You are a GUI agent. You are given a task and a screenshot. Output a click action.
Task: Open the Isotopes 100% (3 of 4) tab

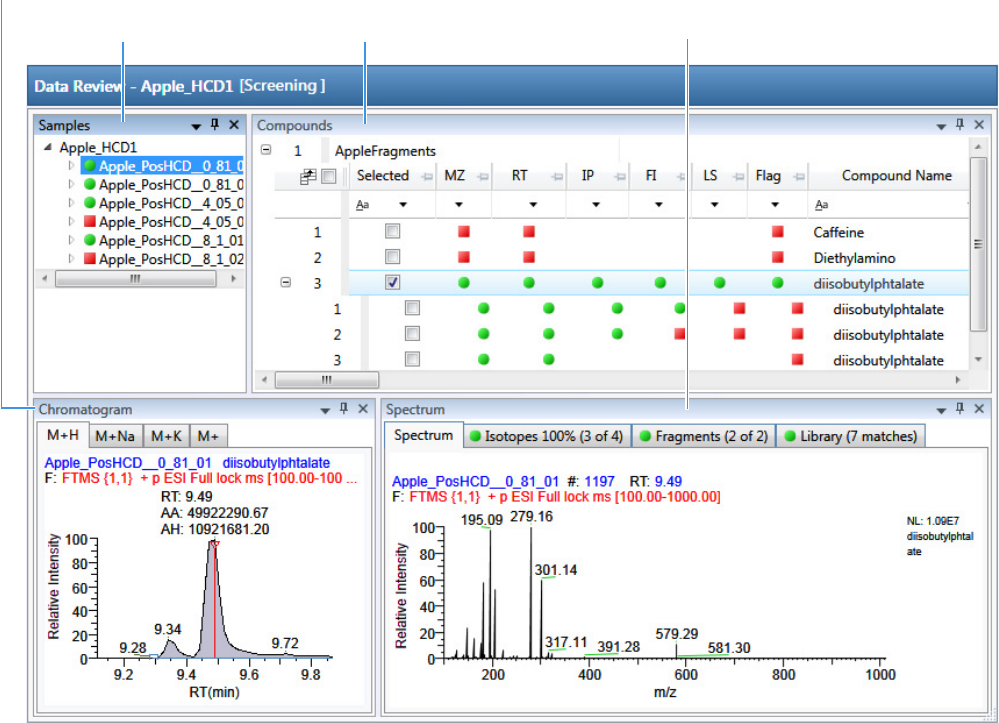pos(547,436)
